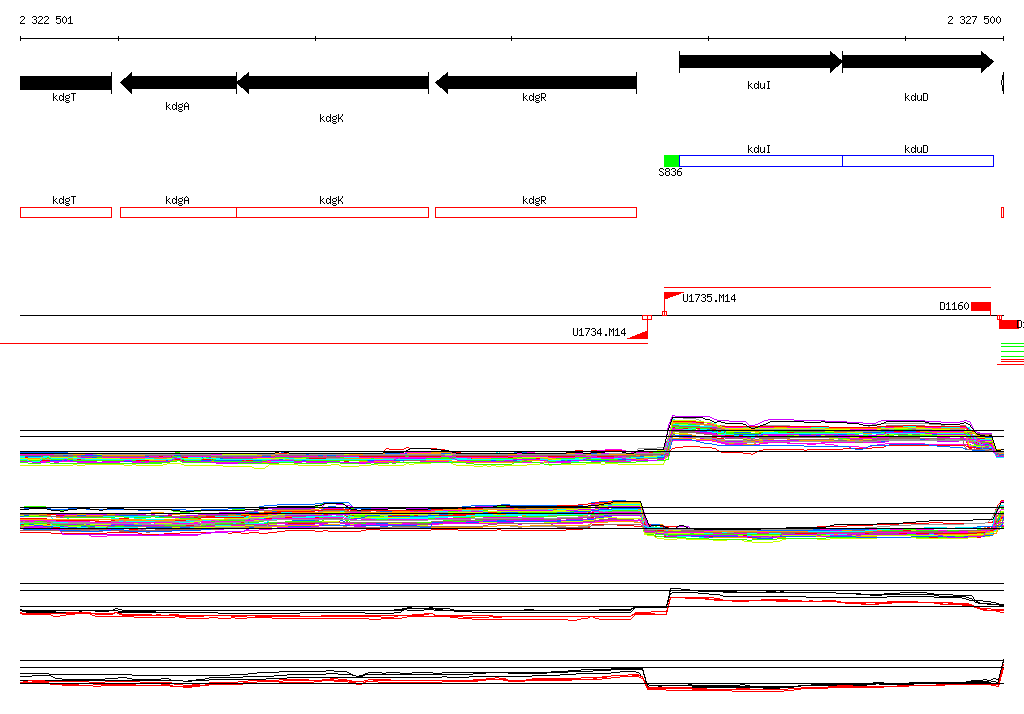Click the red kdgR outlined box
This screenshot has height=714, width=1024.
(x=536, y=212)
